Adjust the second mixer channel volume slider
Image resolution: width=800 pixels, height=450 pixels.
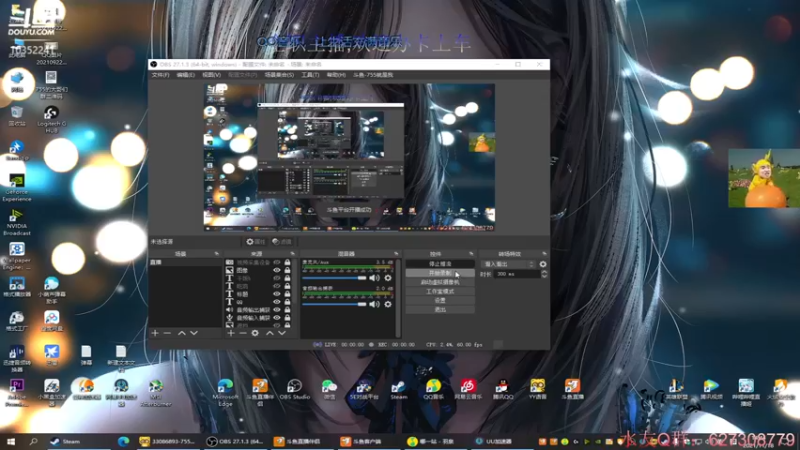click(334, 304)
